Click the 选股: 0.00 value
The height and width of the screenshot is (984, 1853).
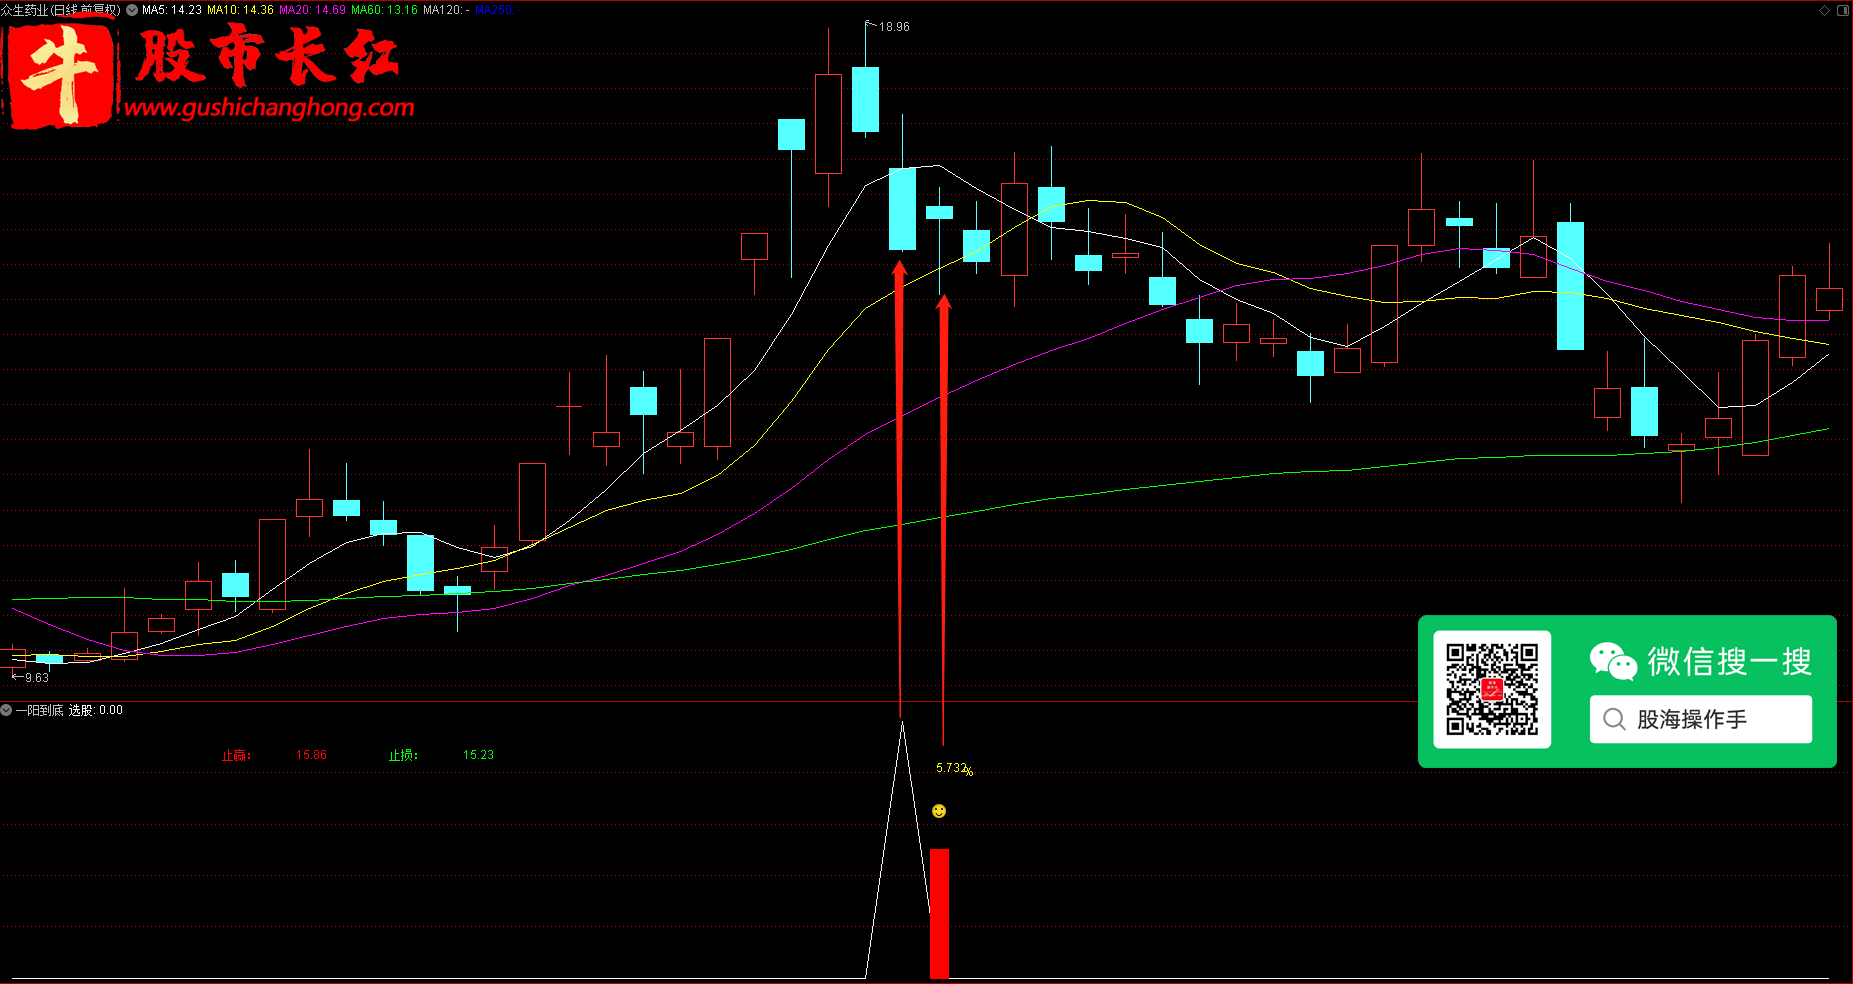click(x=96, y=710)
